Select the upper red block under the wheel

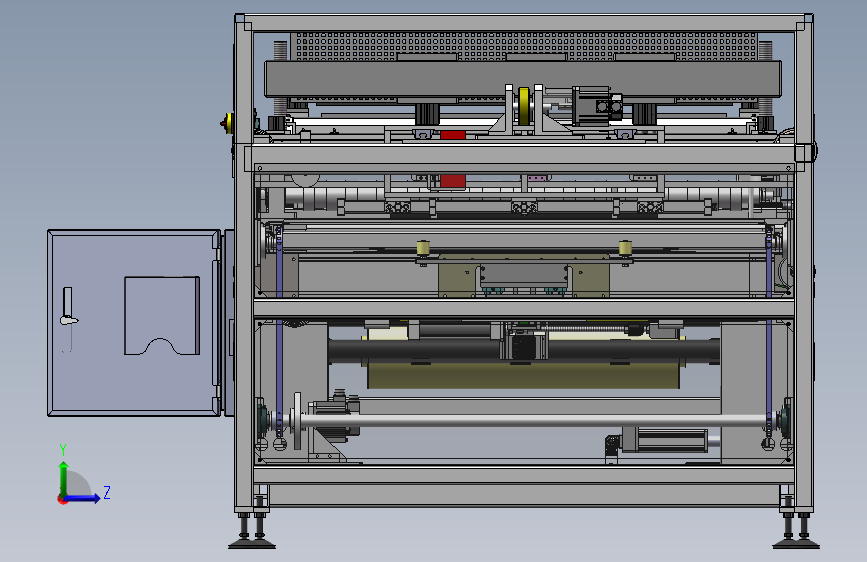453,135
